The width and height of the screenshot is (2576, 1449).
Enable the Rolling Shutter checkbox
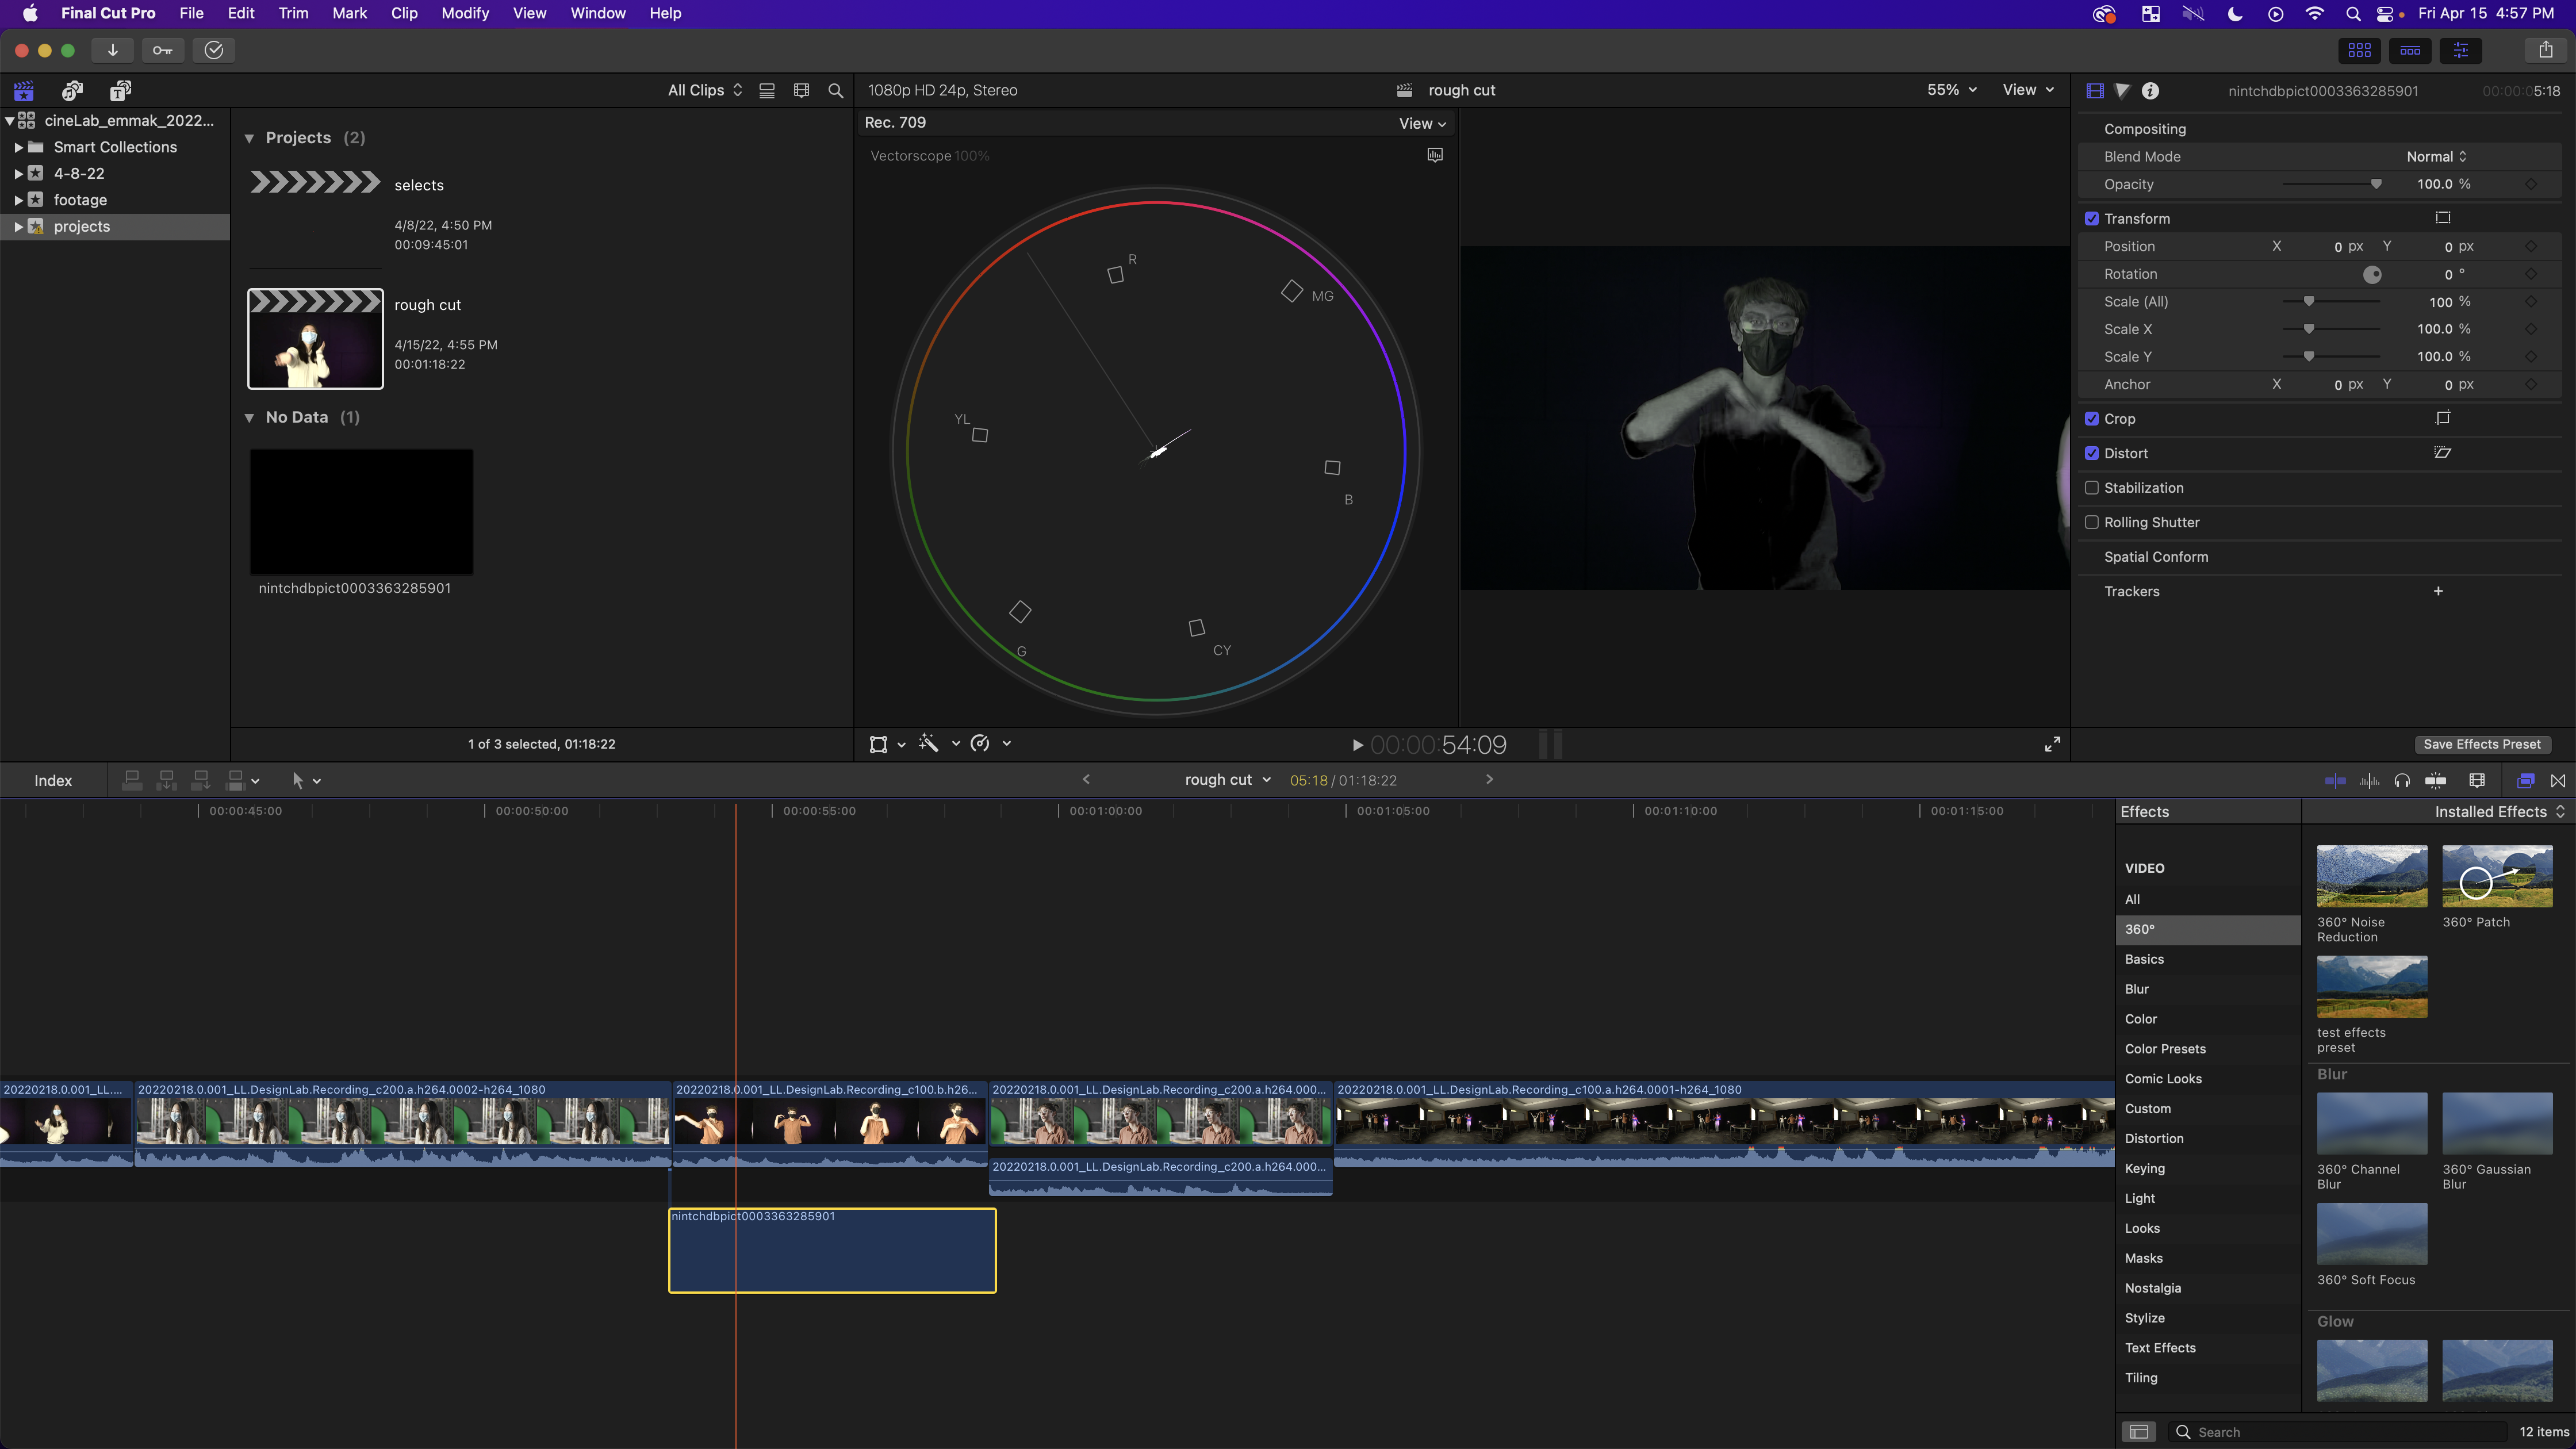pos(2091,522)
